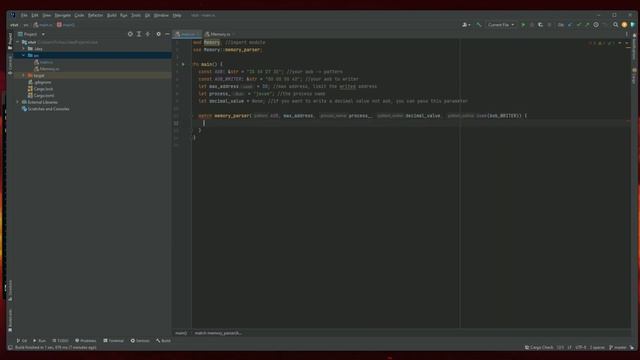
Task: Open the Current File run configuration dropdown
Action: click(501, 25)
